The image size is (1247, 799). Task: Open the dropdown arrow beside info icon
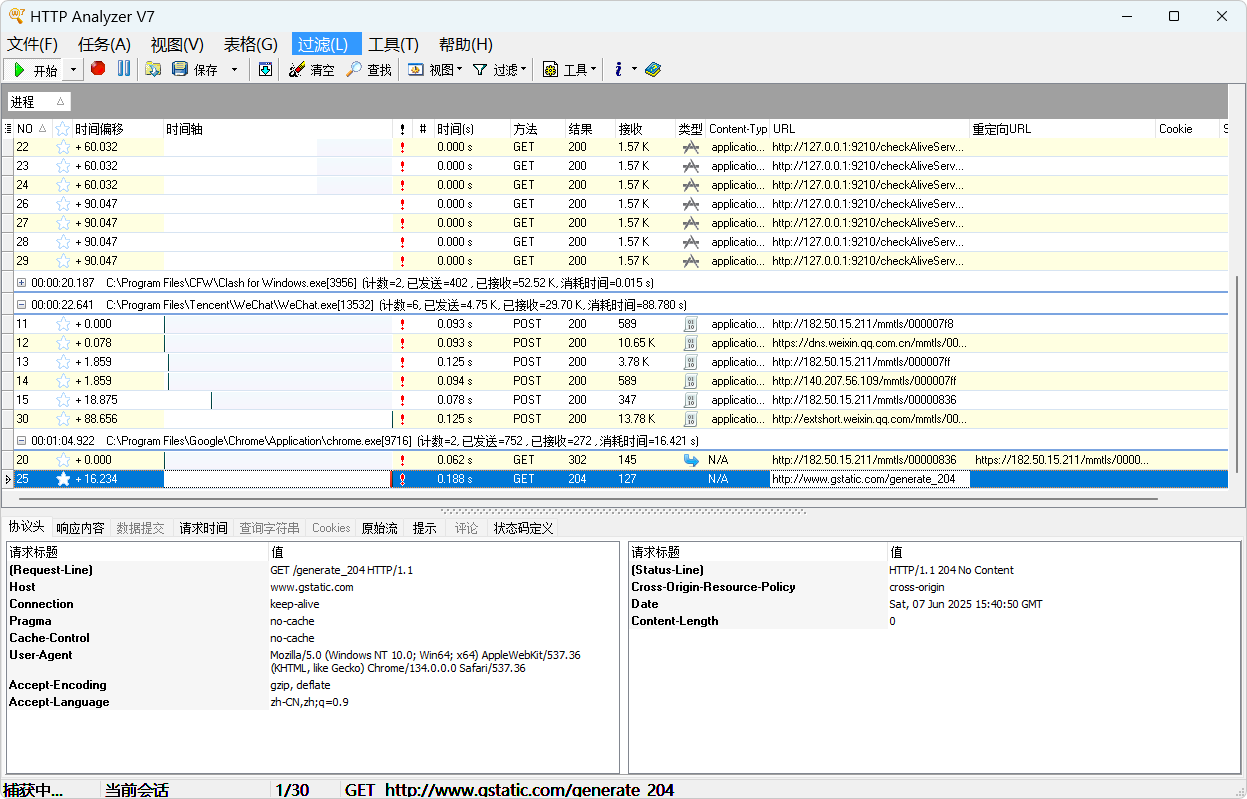point(634,70)
